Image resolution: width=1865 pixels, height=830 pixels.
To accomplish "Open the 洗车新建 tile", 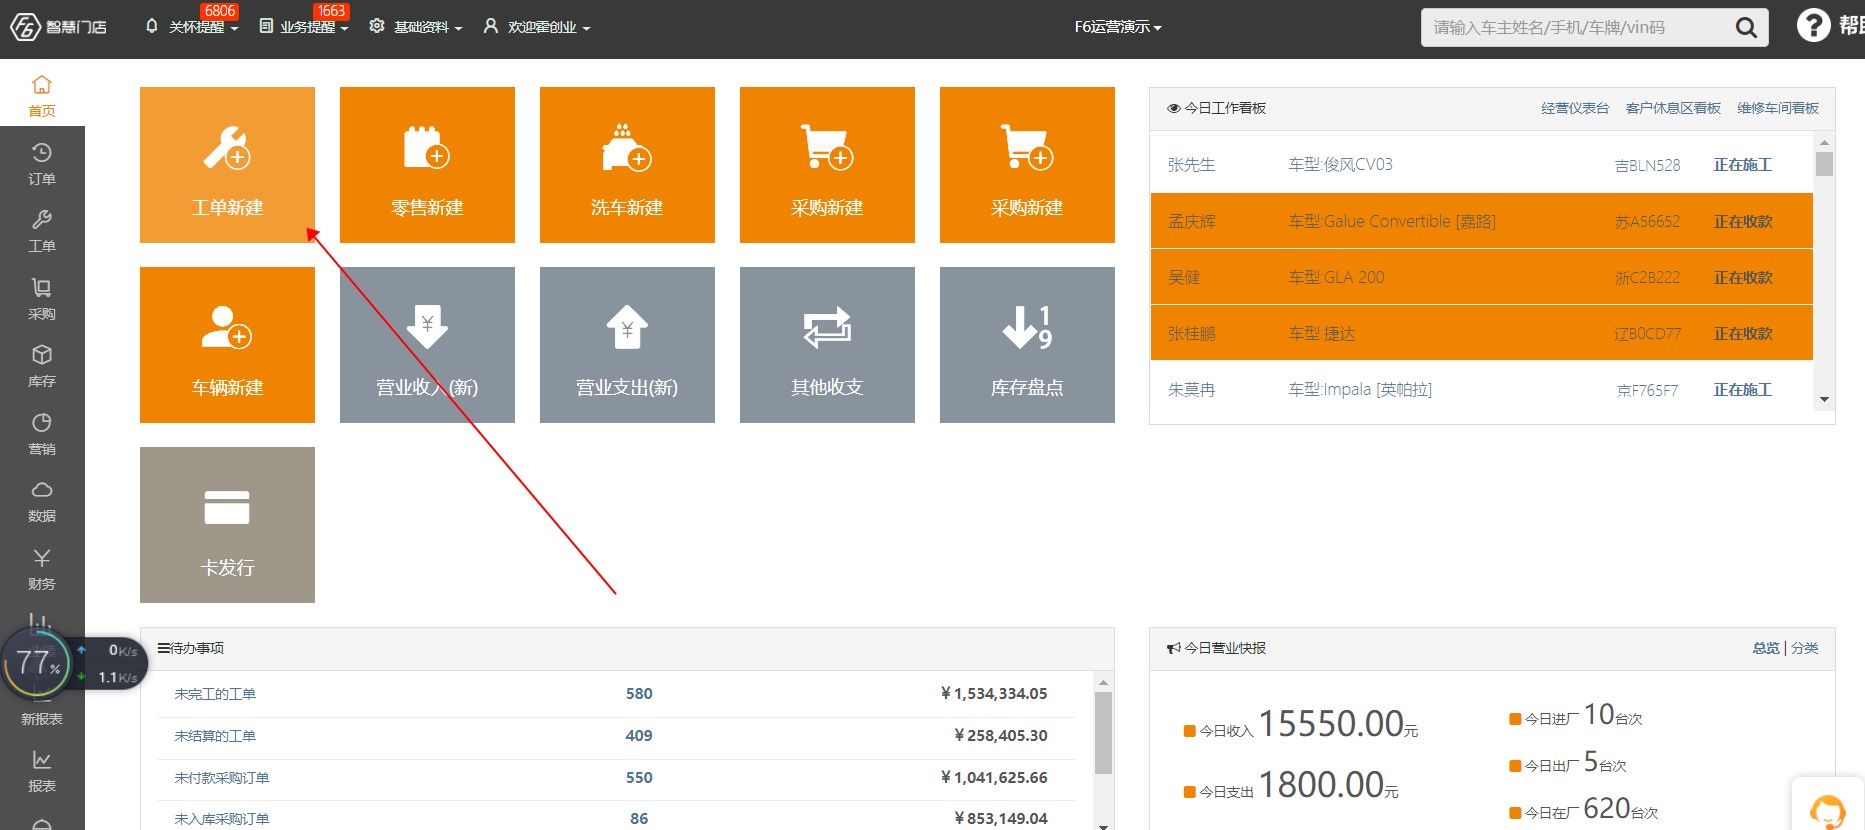I will tap(627, 165).
